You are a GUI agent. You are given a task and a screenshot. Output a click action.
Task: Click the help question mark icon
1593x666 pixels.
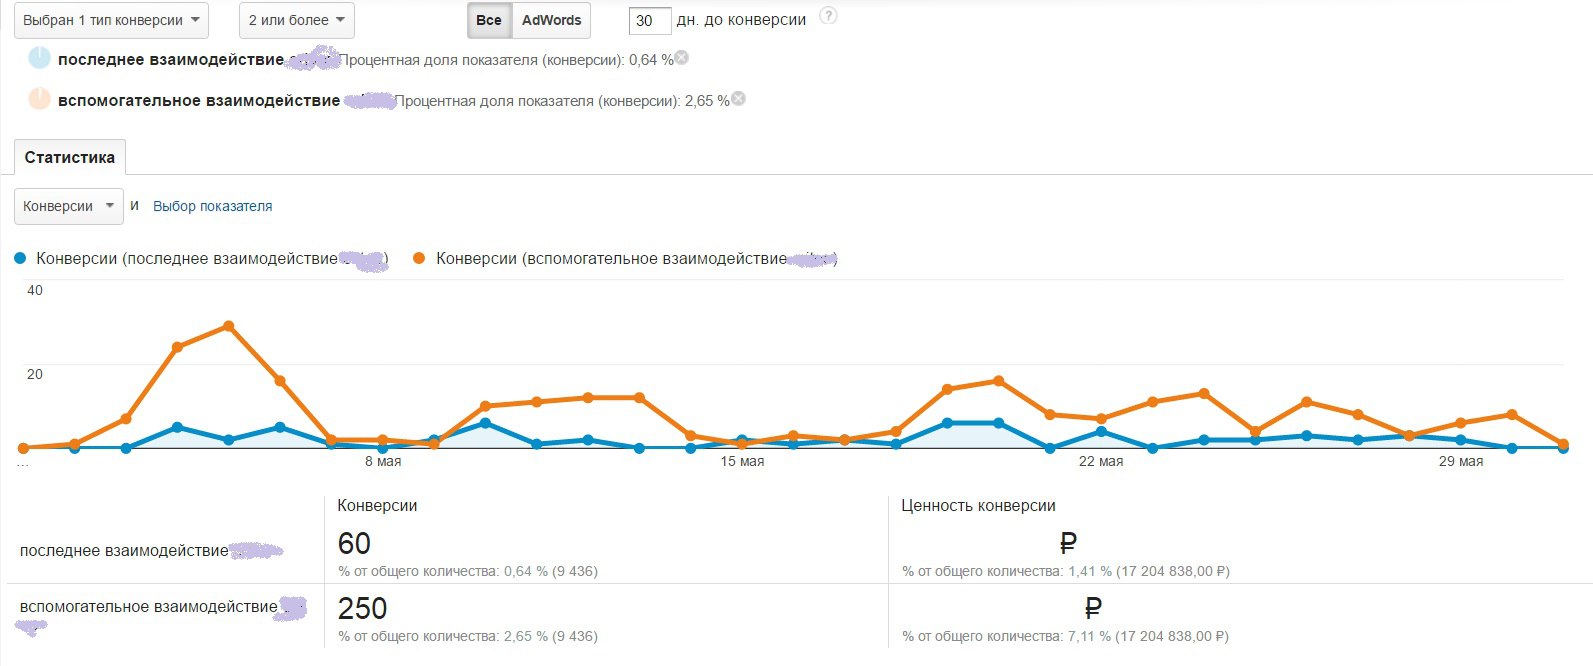tap(828, 16)
